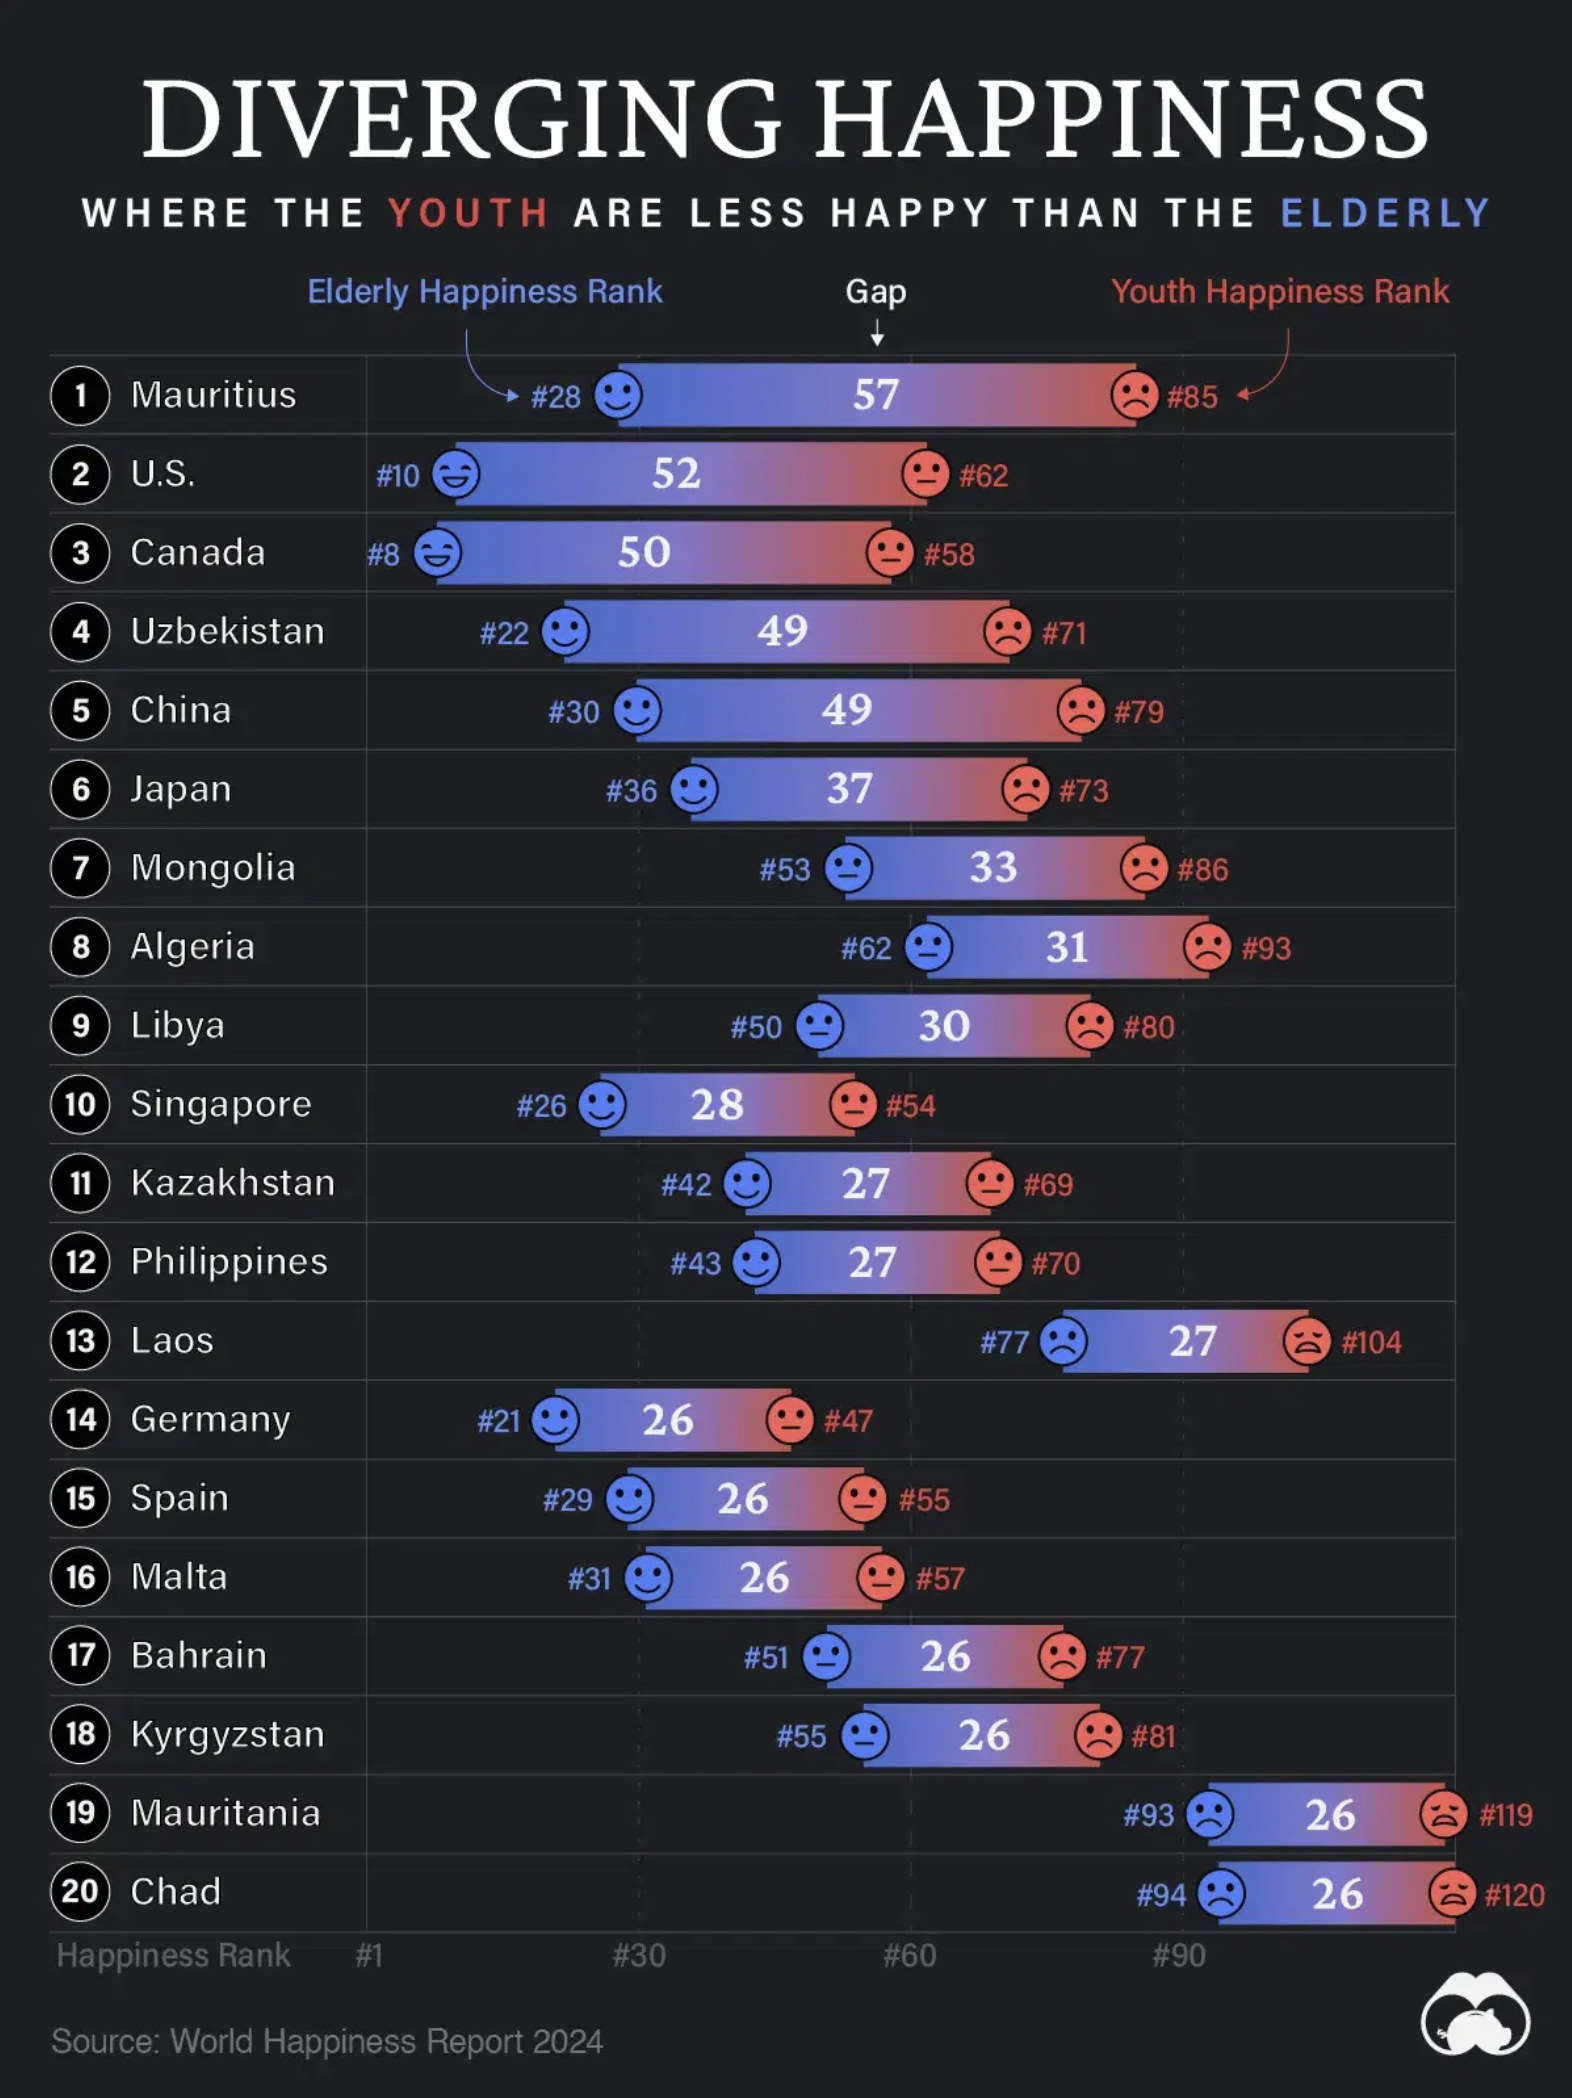This screenshot has height=2098, width=1572.
Task: Click Germany's gradient bar showing 26
Action: tap(673, 1420)
